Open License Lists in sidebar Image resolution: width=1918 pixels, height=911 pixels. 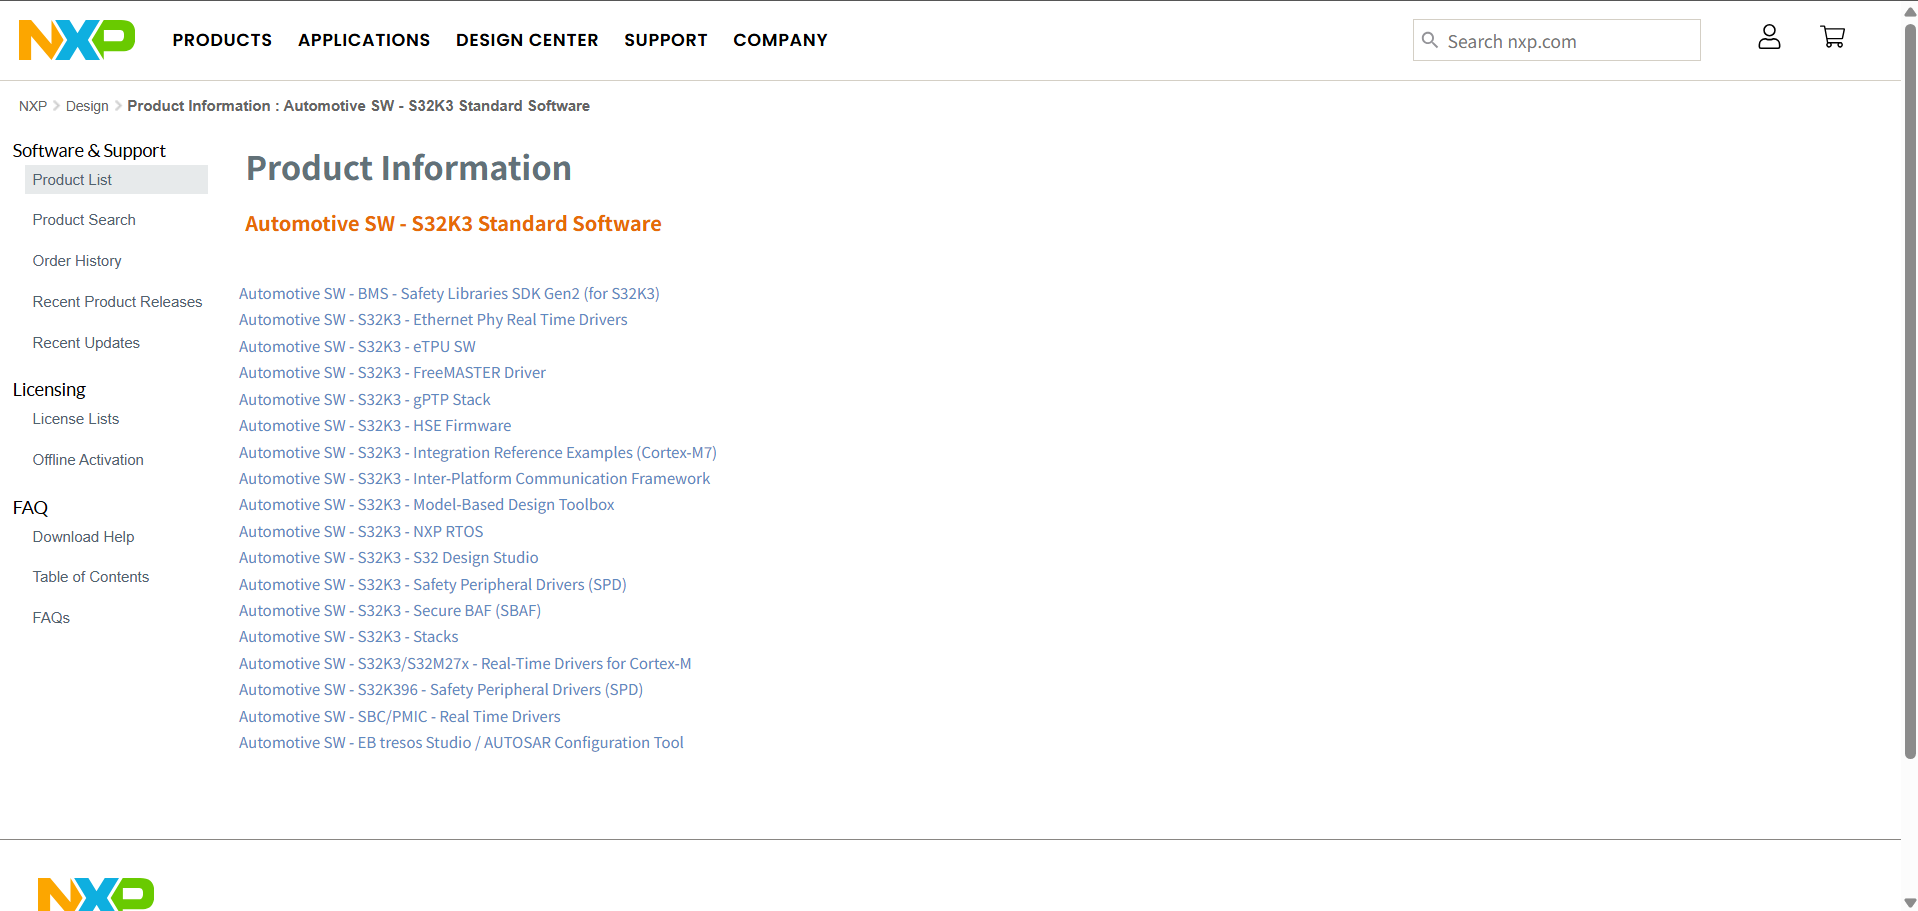pos(76,419)
